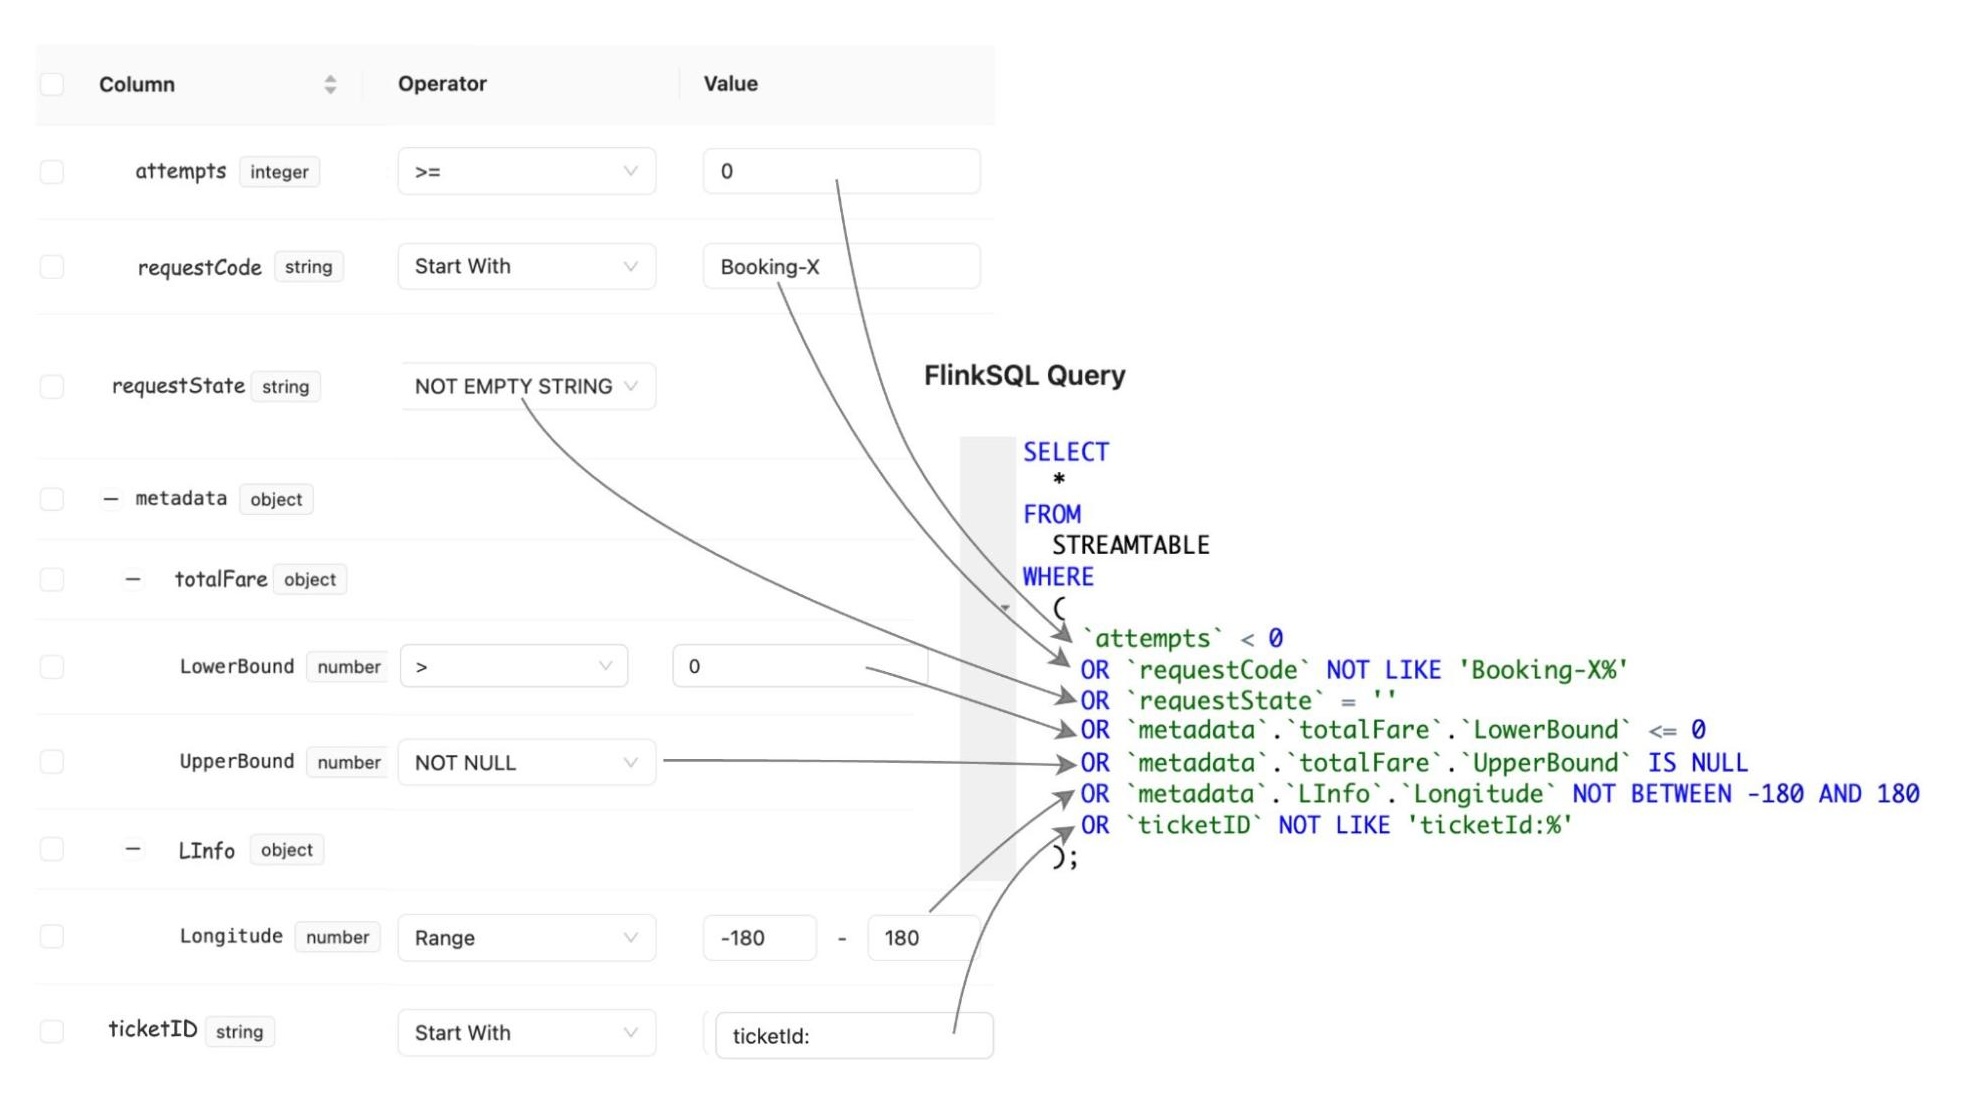
Task: Collapse the LInfo object row
Action: pyautogui.click(x=132, y=850)
